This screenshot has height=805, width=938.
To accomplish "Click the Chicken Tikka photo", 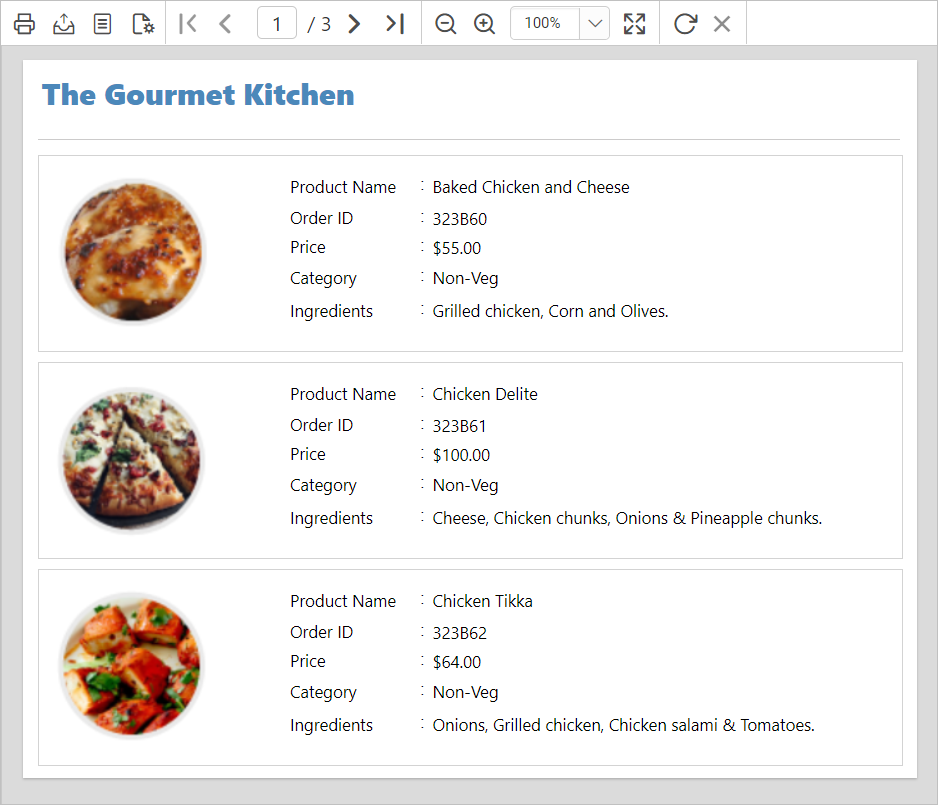I will click(133, 666).
